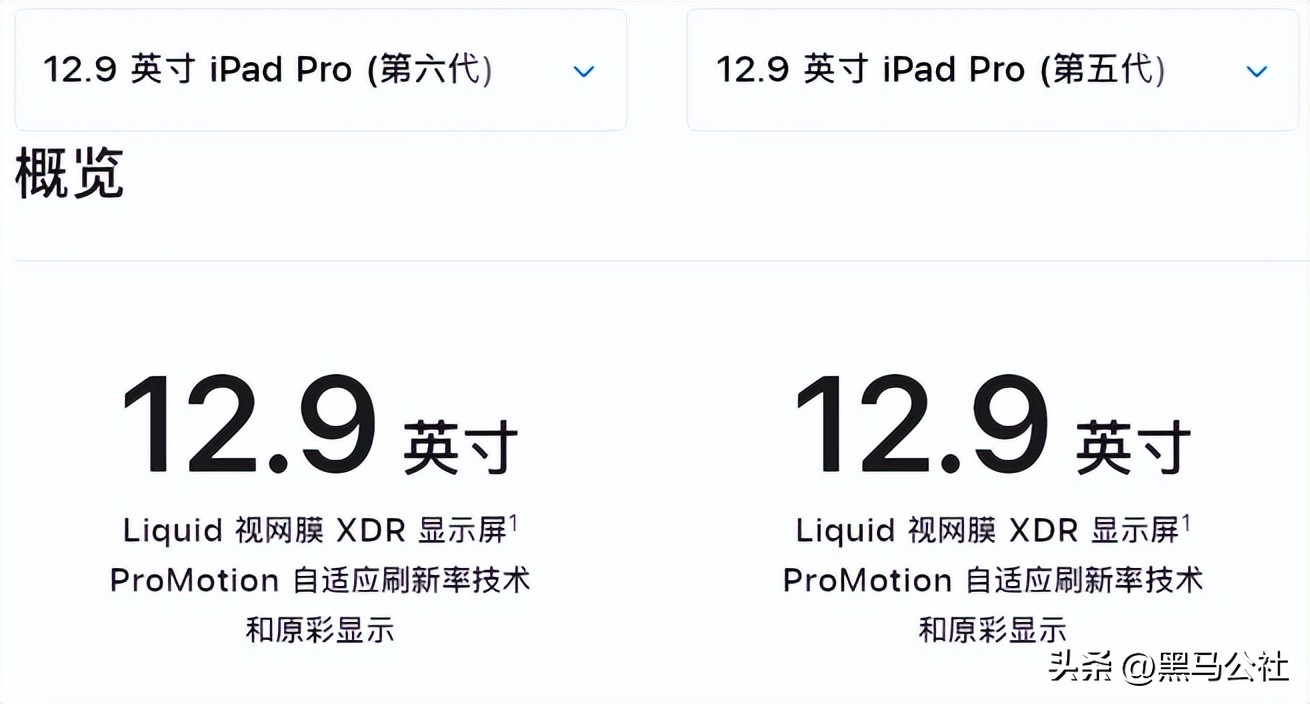Click the Liquid 视网膜 XDR 显示屏 text on the right

coord(992,528)
